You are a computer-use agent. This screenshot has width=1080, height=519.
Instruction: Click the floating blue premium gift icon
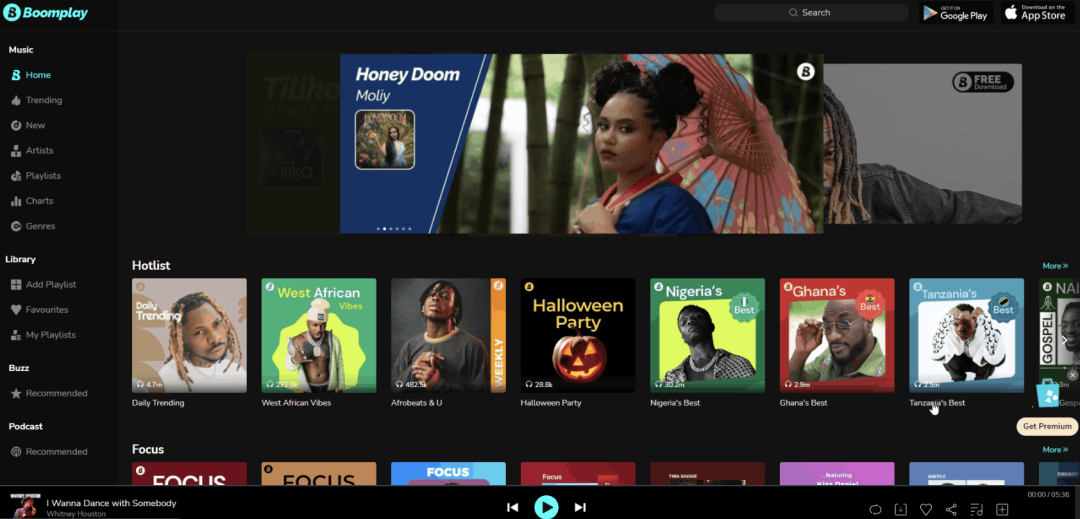(1048, 396)
